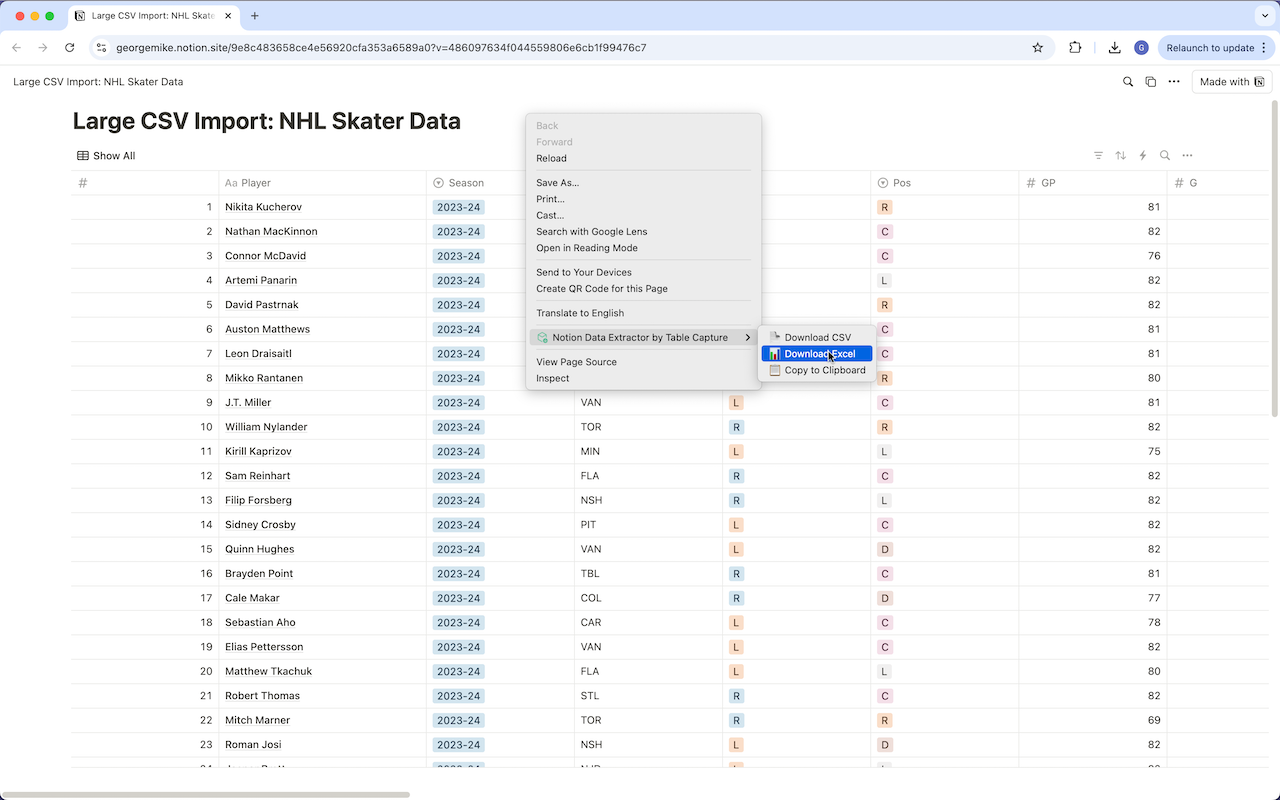Choose Create QR Code for this Page
Screen dimensions: 1280x800
[601, 289]
